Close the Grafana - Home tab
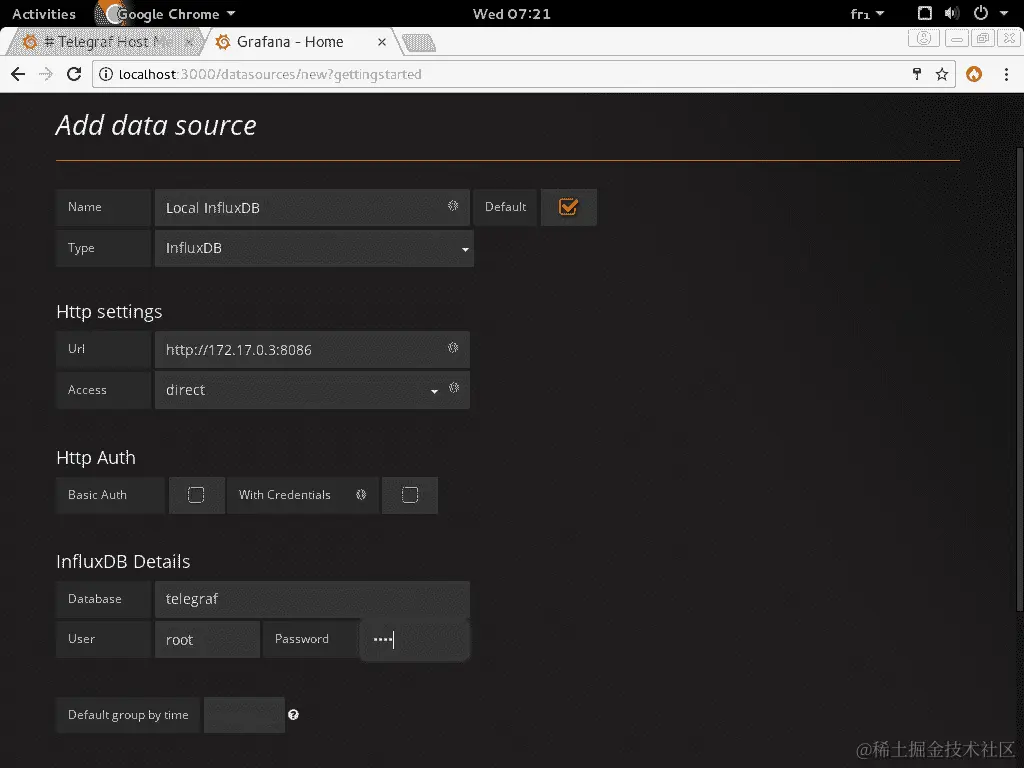The width and height of the screenshot is (1024, 768). [382, 42]
